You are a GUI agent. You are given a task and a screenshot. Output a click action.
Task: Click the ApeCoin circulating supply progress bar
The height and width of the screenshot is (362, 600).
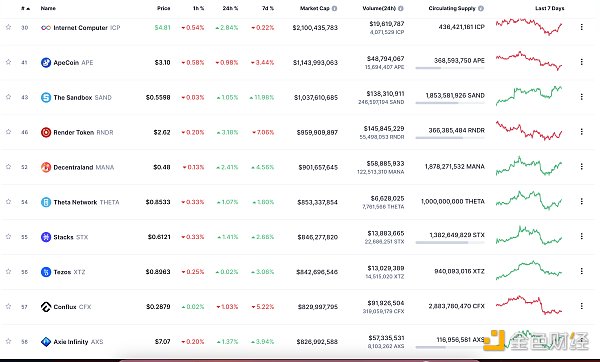coord(450,68)
